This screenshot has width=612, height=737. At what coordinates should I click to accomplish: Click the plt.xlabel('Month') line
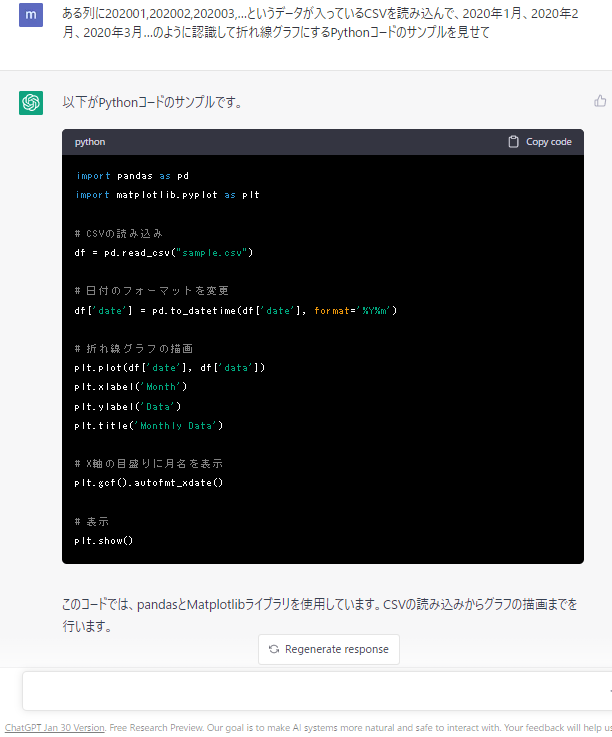(x=131, y=387)
